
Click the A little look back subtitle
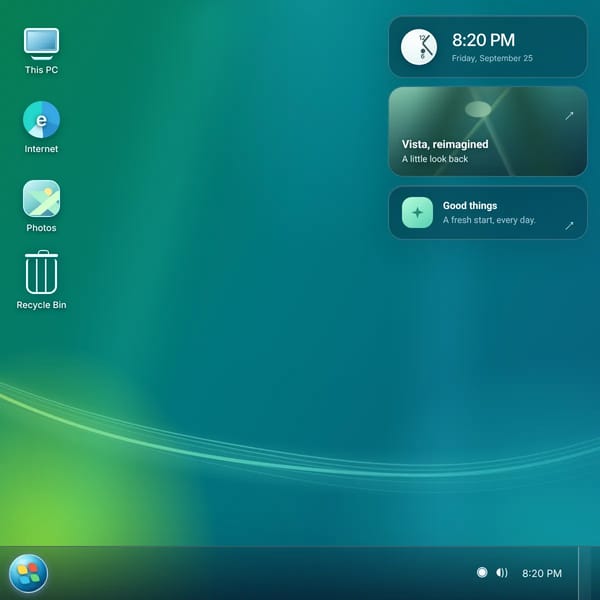pos(435,159)
